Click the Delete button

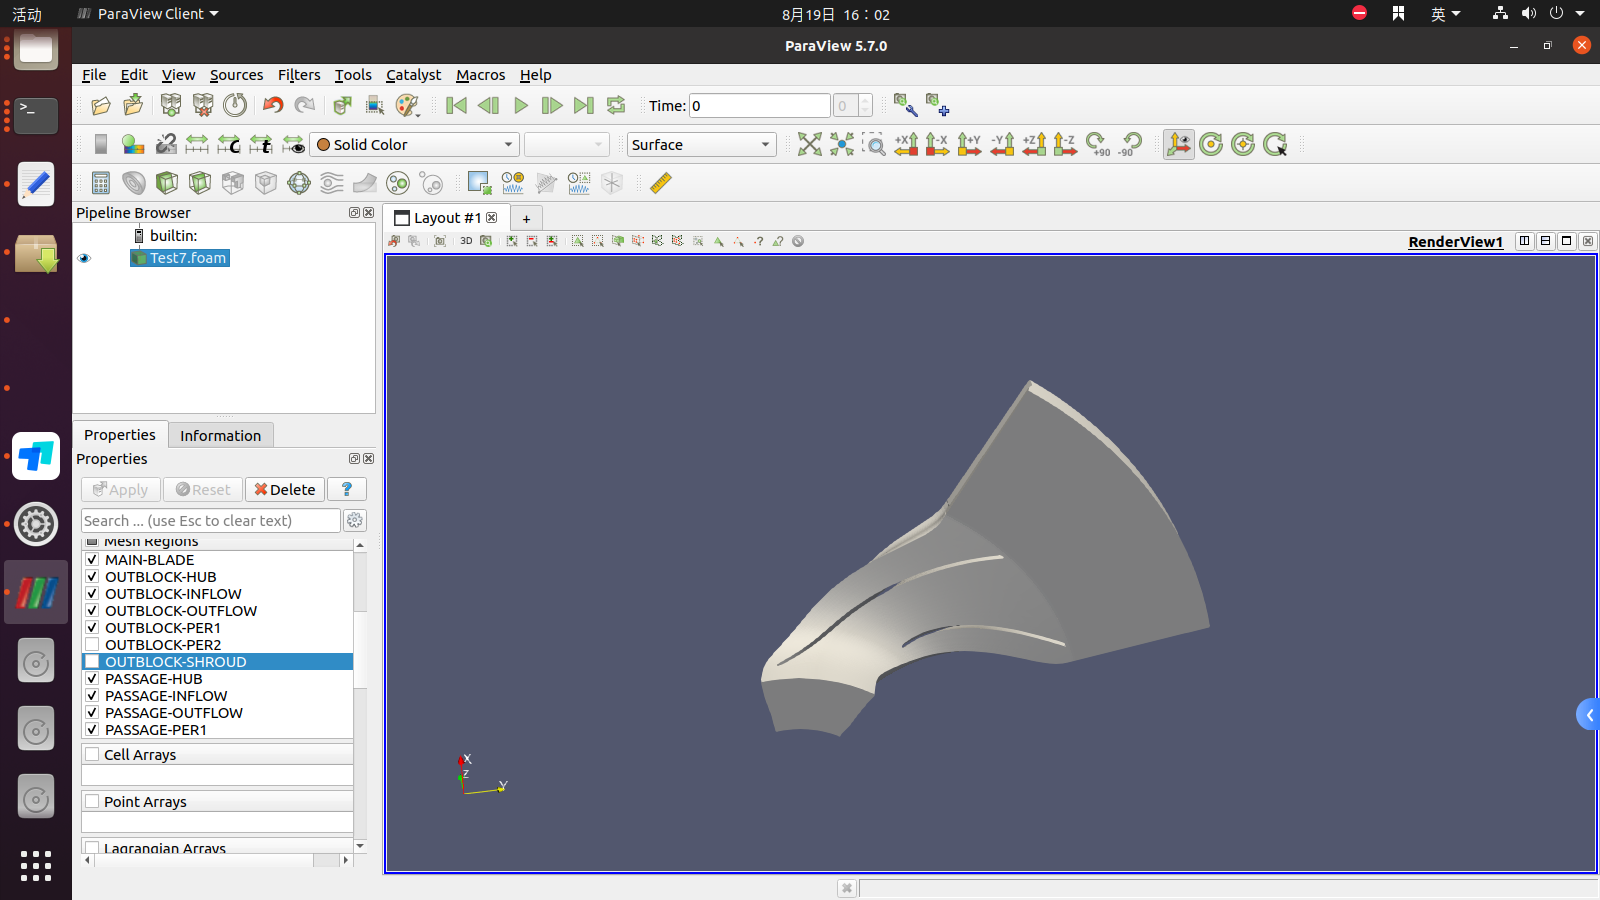click(x=285, y=490)
